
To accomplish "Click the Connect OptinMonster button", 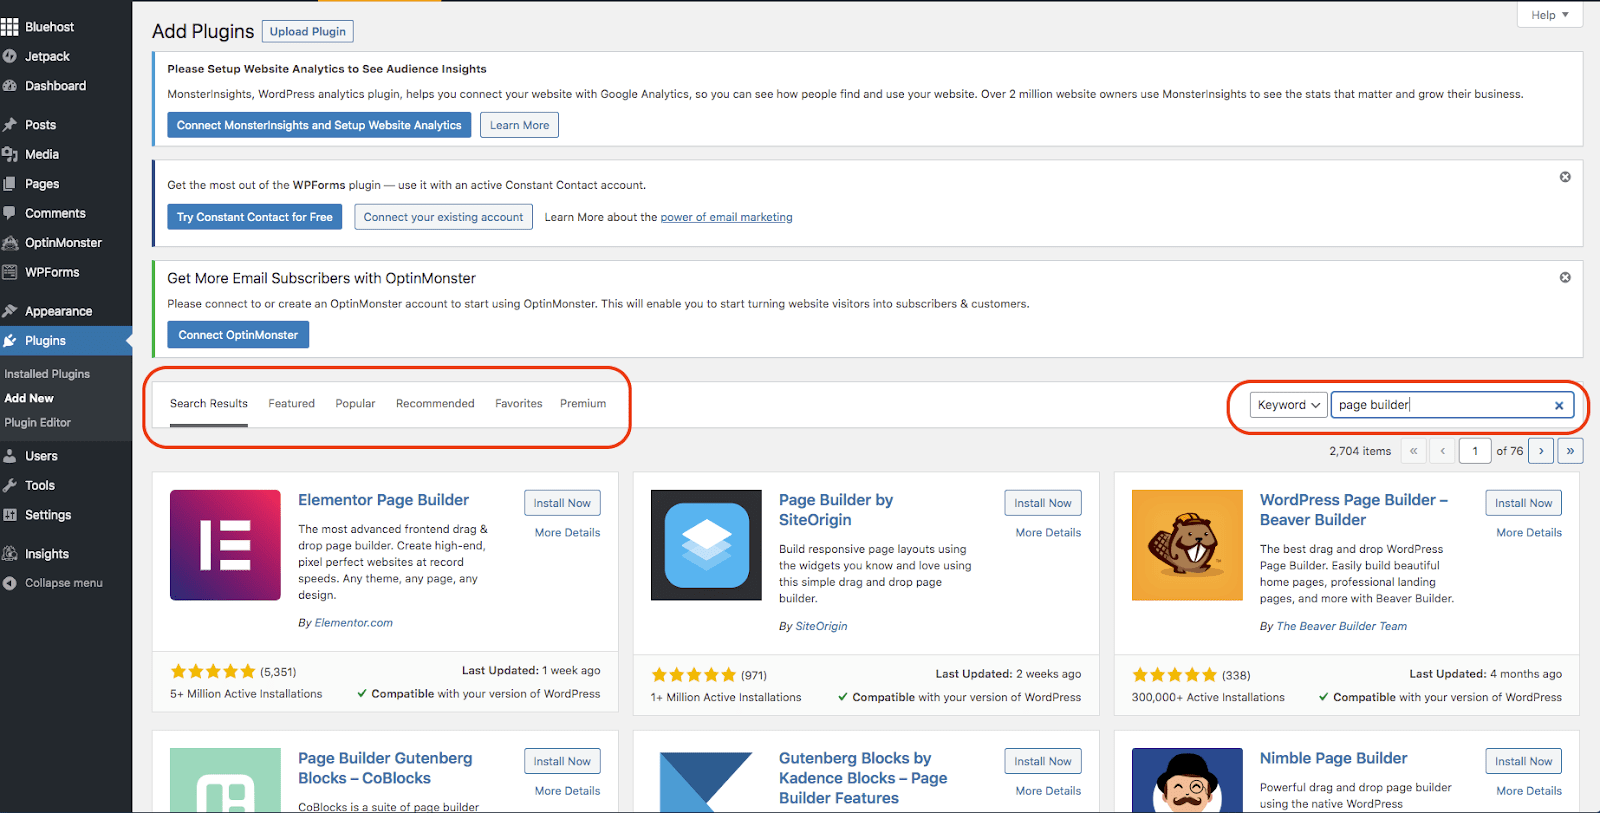I will pos(238,335).
